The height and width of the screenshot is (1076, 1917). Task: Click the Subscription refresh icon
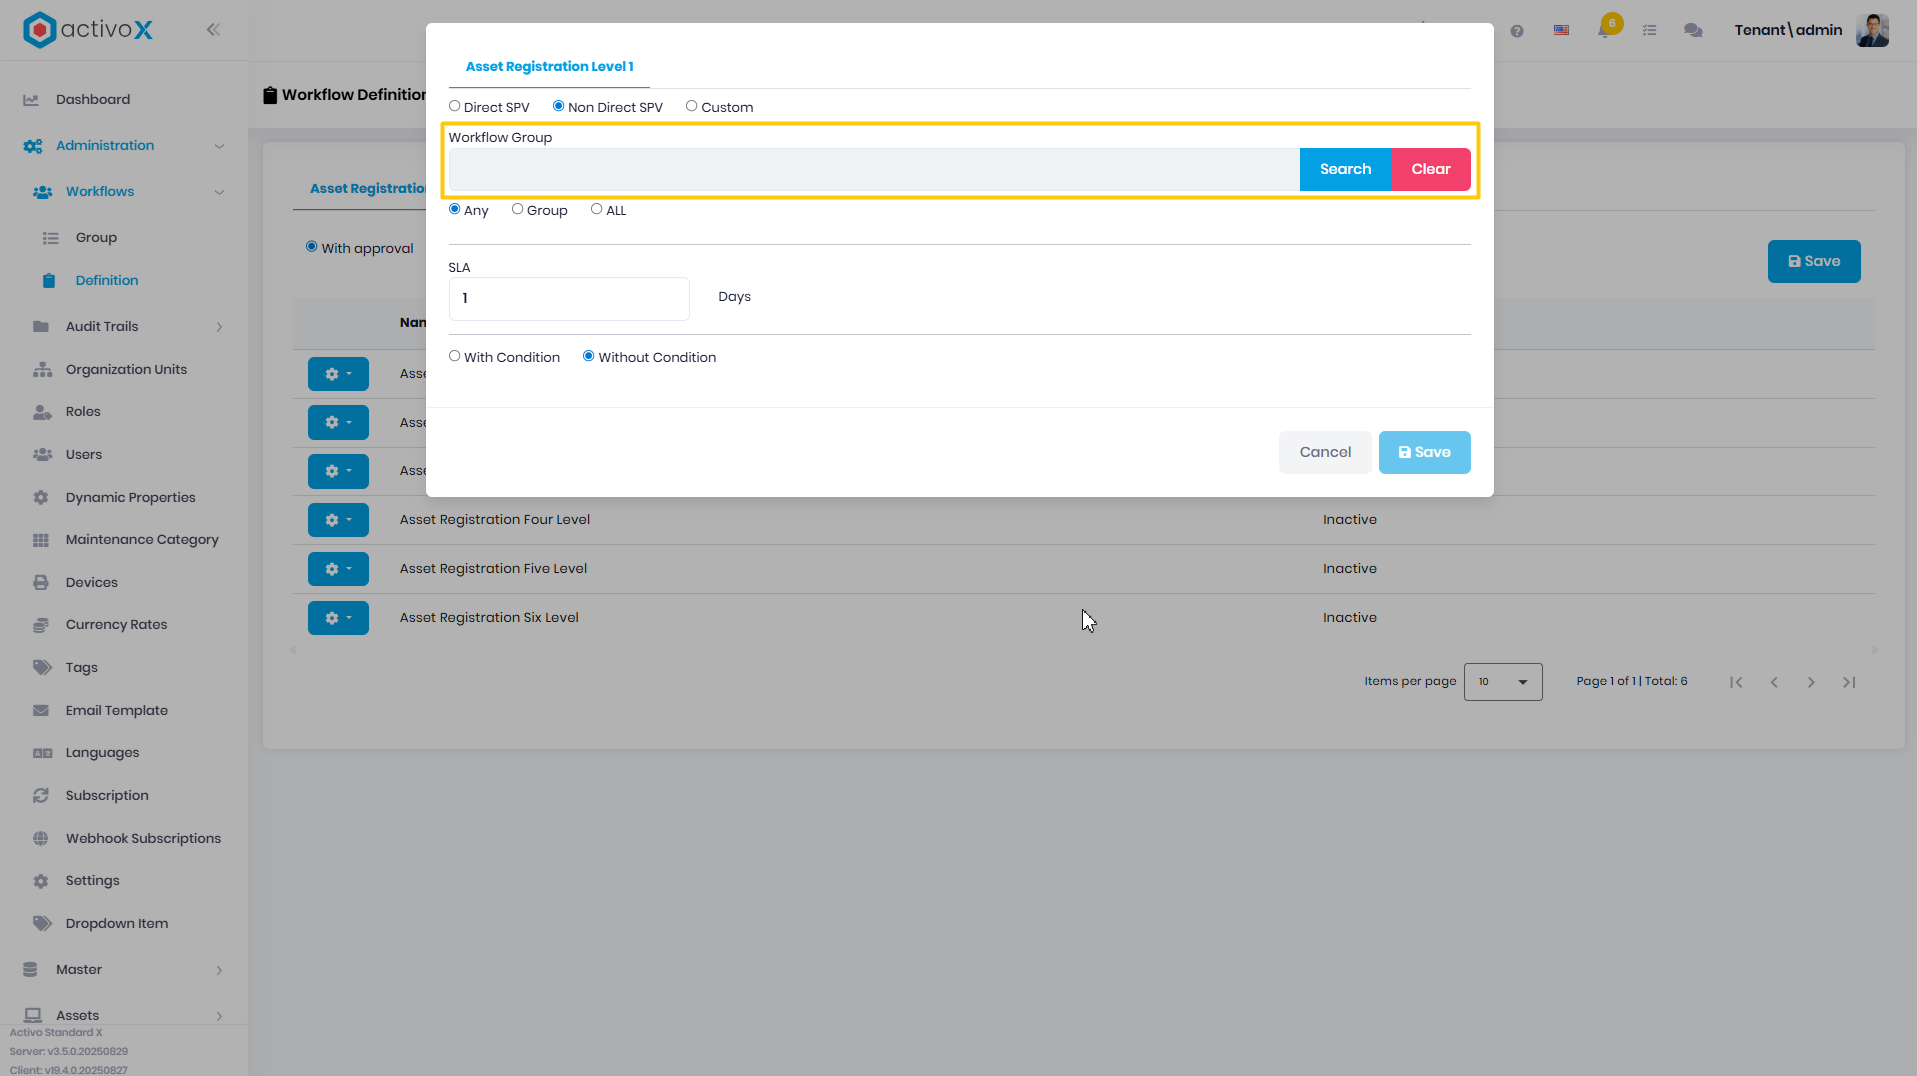click(x=41, y=795)
